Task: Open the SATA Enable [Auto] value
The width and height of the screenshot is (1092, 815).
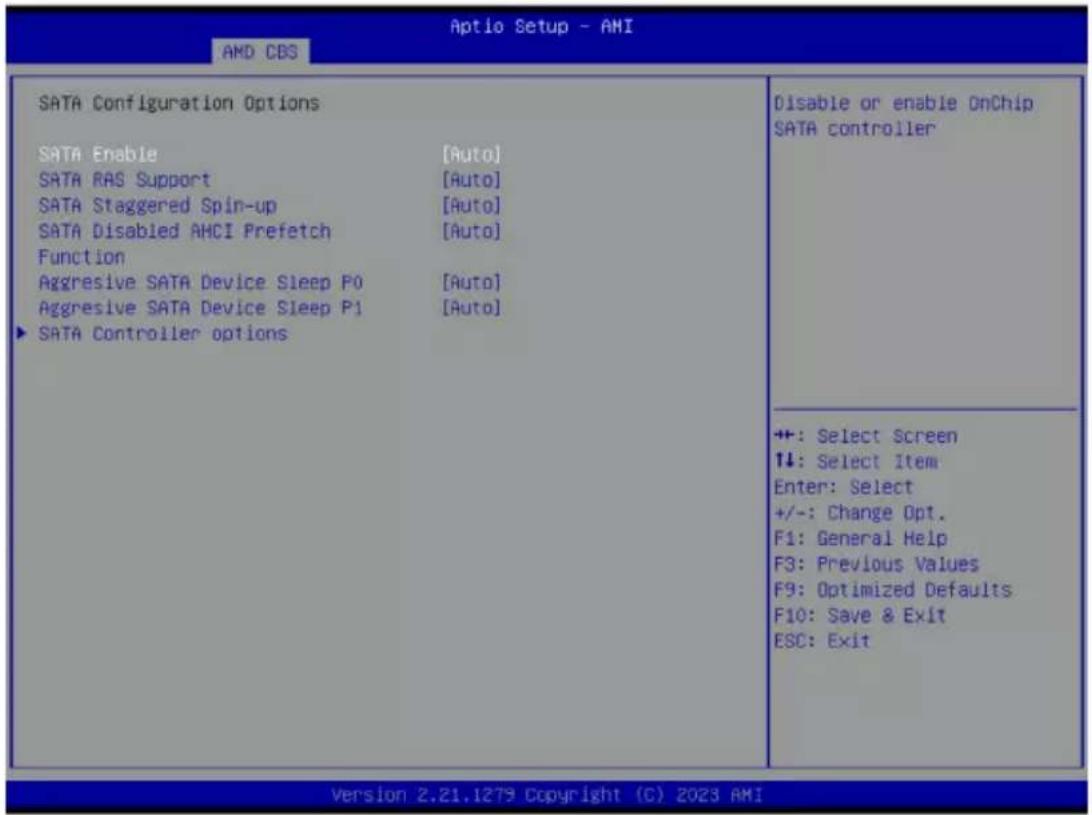Action: 471,154
